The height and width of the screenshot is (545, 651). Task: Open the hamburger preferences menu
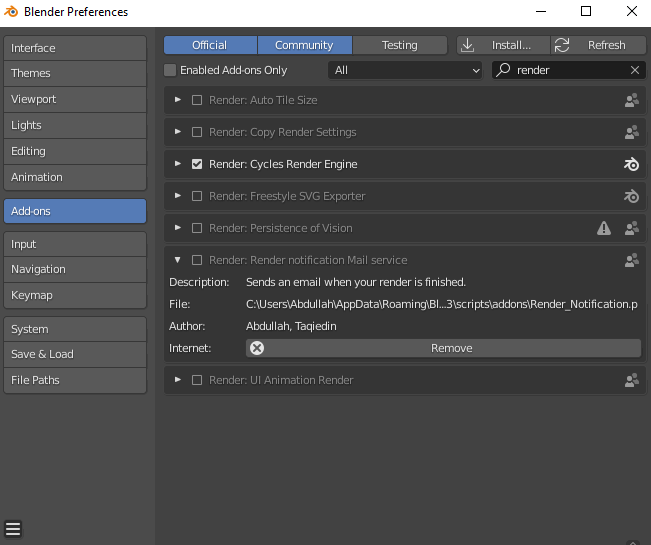click(x=13, y=529)
